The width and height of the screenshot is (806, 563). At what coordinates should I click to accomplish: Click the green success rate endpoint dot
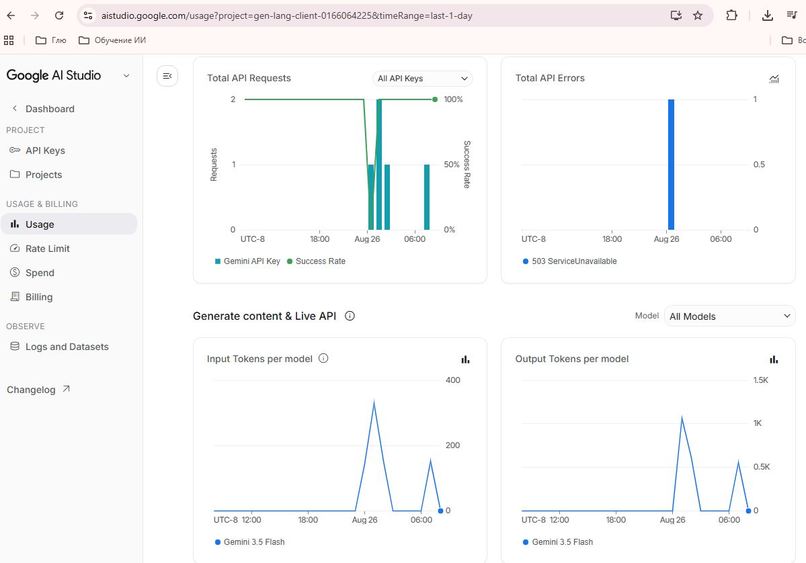click(435, 99)
